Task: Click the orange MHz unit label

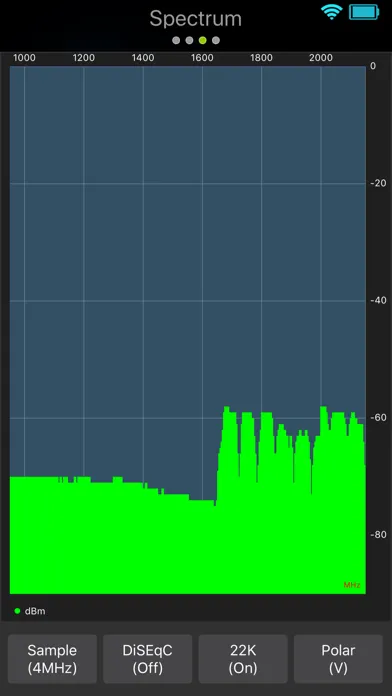Action: [352, 585]
